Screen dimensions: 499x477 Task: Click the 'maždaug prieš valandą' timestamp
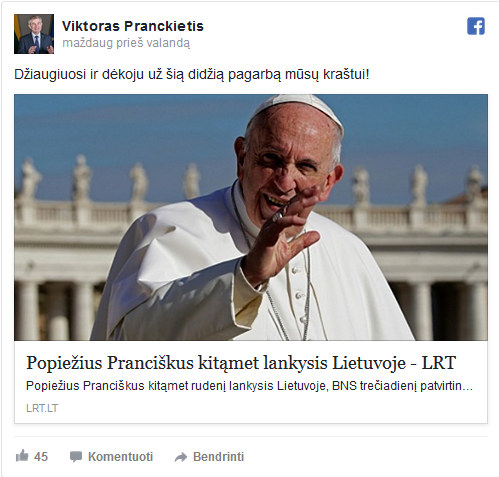[126, 43]
